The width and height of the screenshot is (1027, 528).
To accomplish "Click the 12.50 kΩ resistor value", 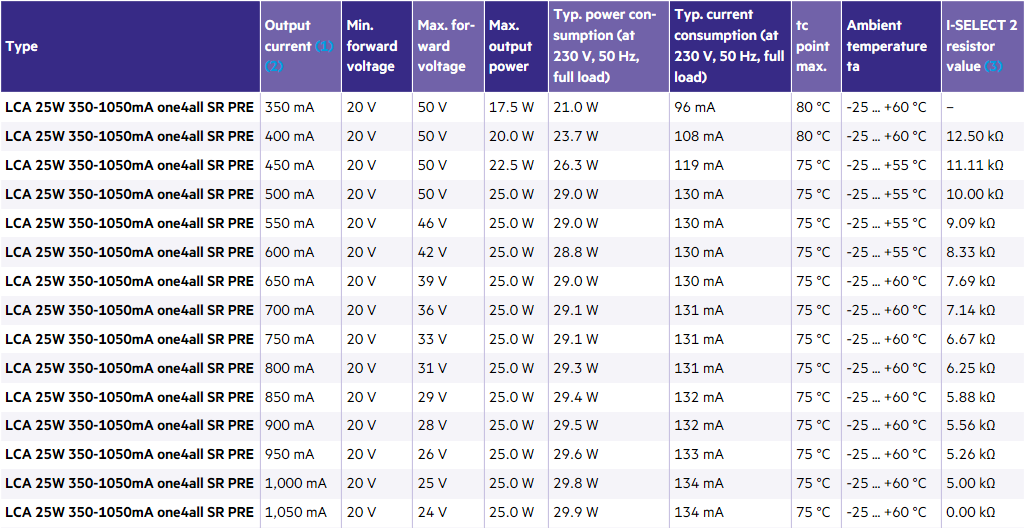I will point(975,136).
